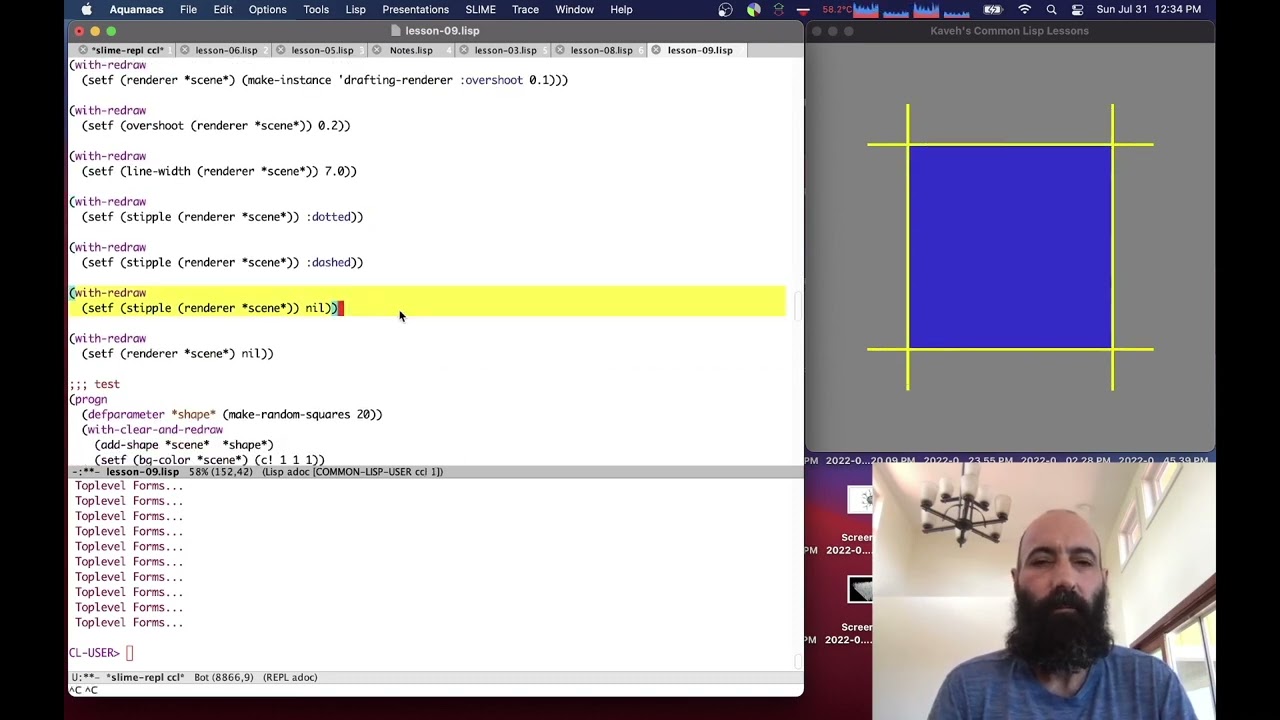This screenshot has height=720, width=1280.
Task: Close the *slime-repl ccl* tab
Action: click(x=83, y=50)
